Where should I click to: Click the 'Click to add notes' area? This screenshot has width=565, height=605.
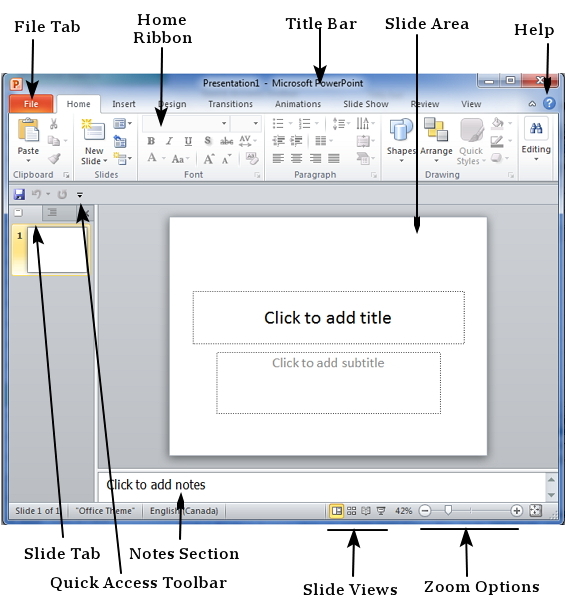[x=321, y=485]
